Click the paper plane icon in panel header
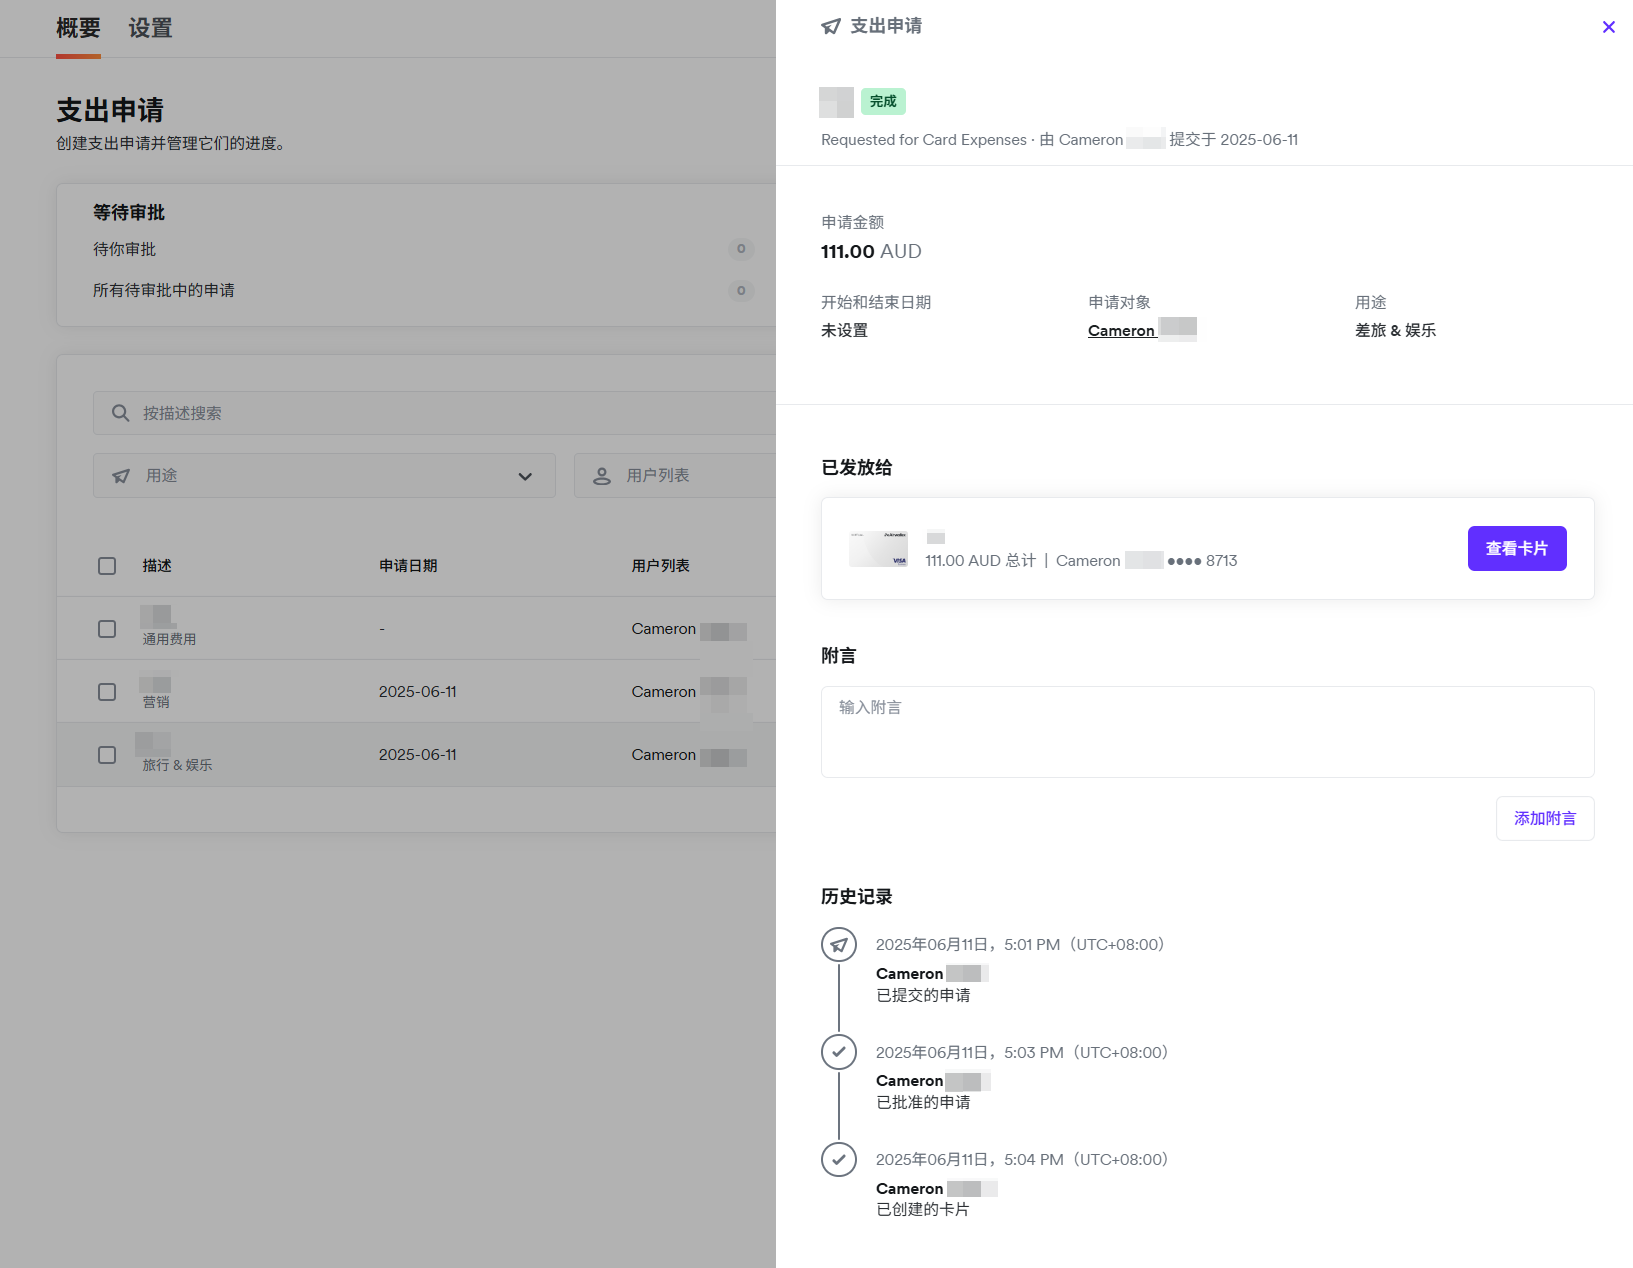The height and width of the screenshot is (1268, 1633). (831, 26)
